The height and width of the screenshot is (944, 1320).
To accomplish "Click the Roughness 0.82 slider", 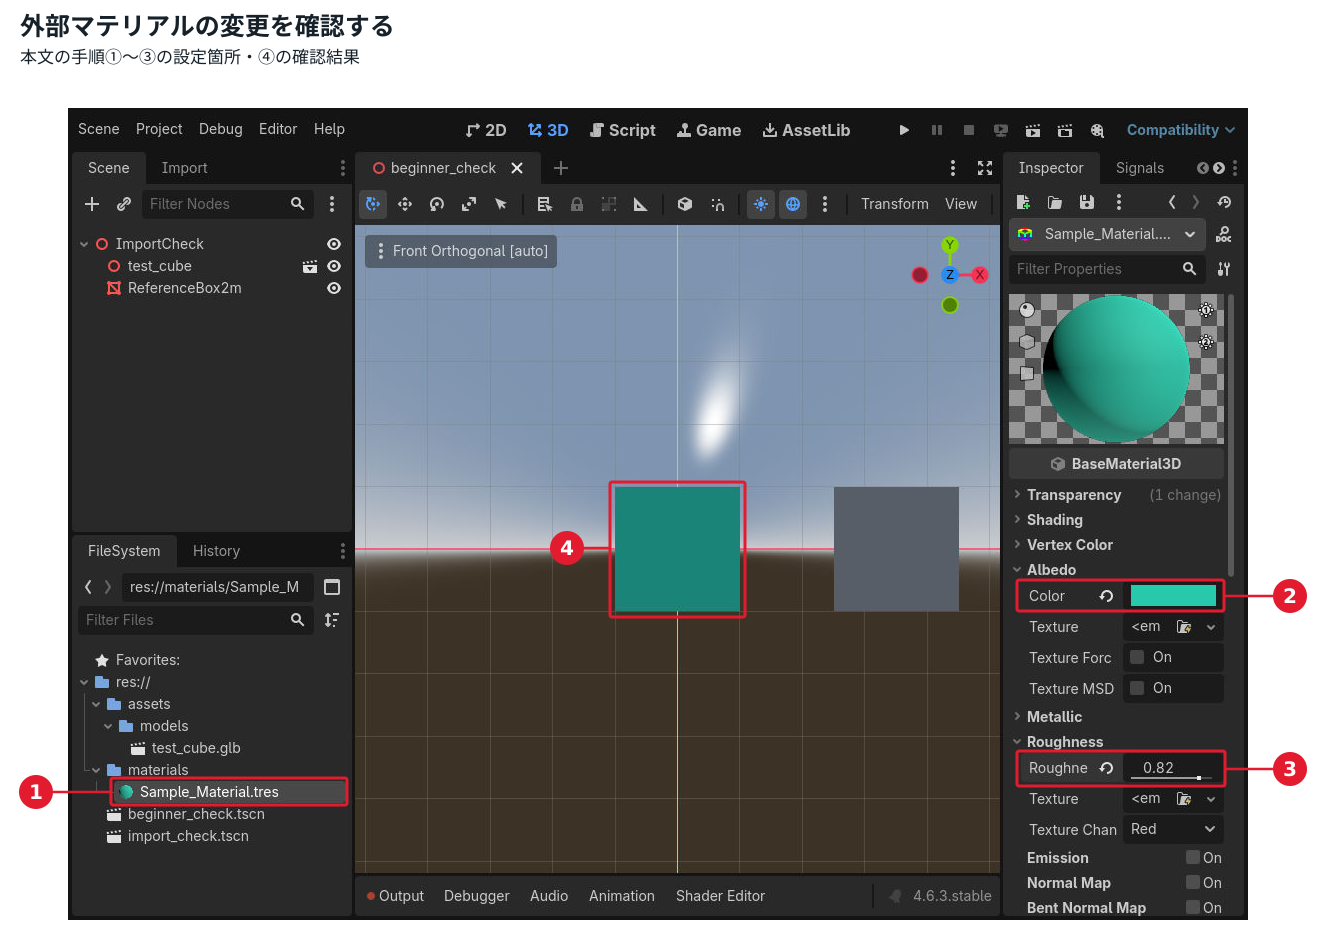I will click(x=1170, y=768).
